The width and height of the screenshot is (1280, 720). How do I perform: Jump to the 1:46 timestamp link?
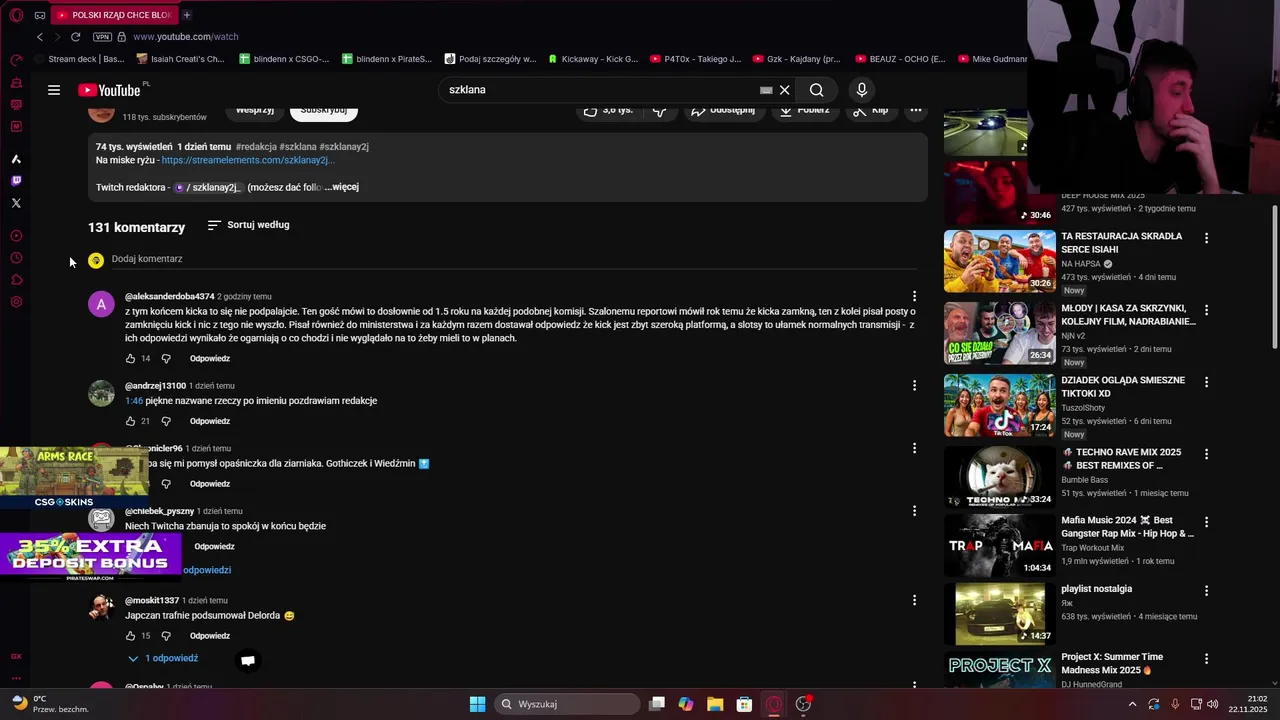click(134, 401)
